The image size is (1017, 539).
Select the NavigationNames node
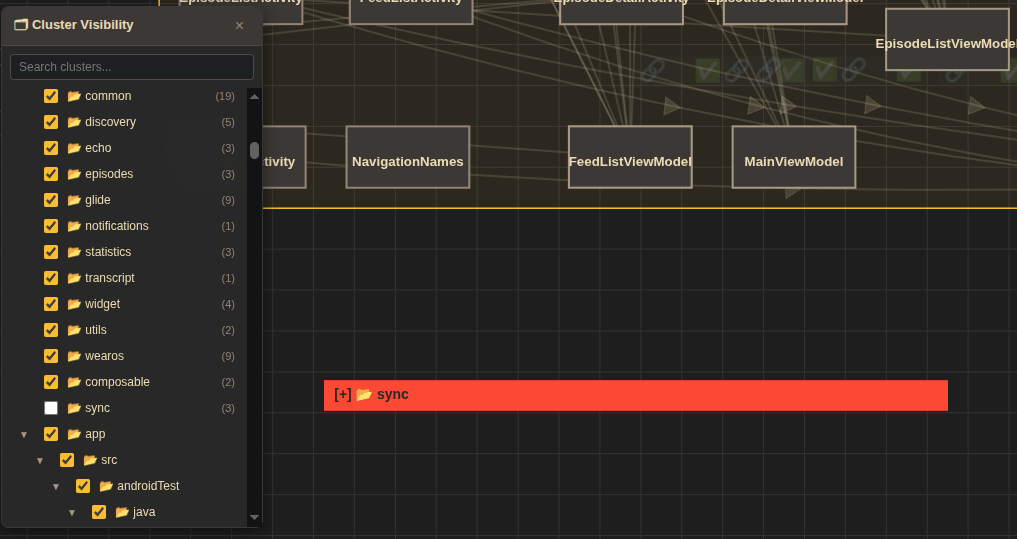click(408, 157)
